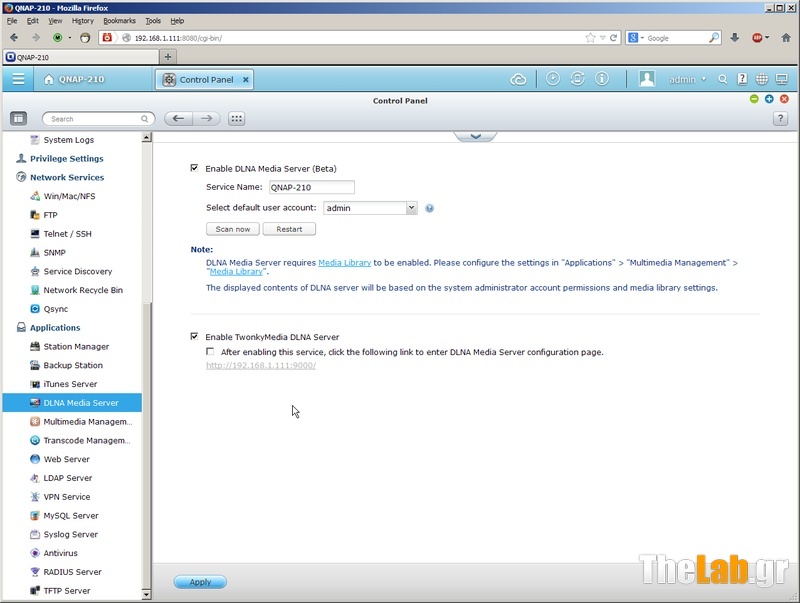Open language globe icon
The width and height of the screenshot is (800, 603).
(x=762, y=79)
